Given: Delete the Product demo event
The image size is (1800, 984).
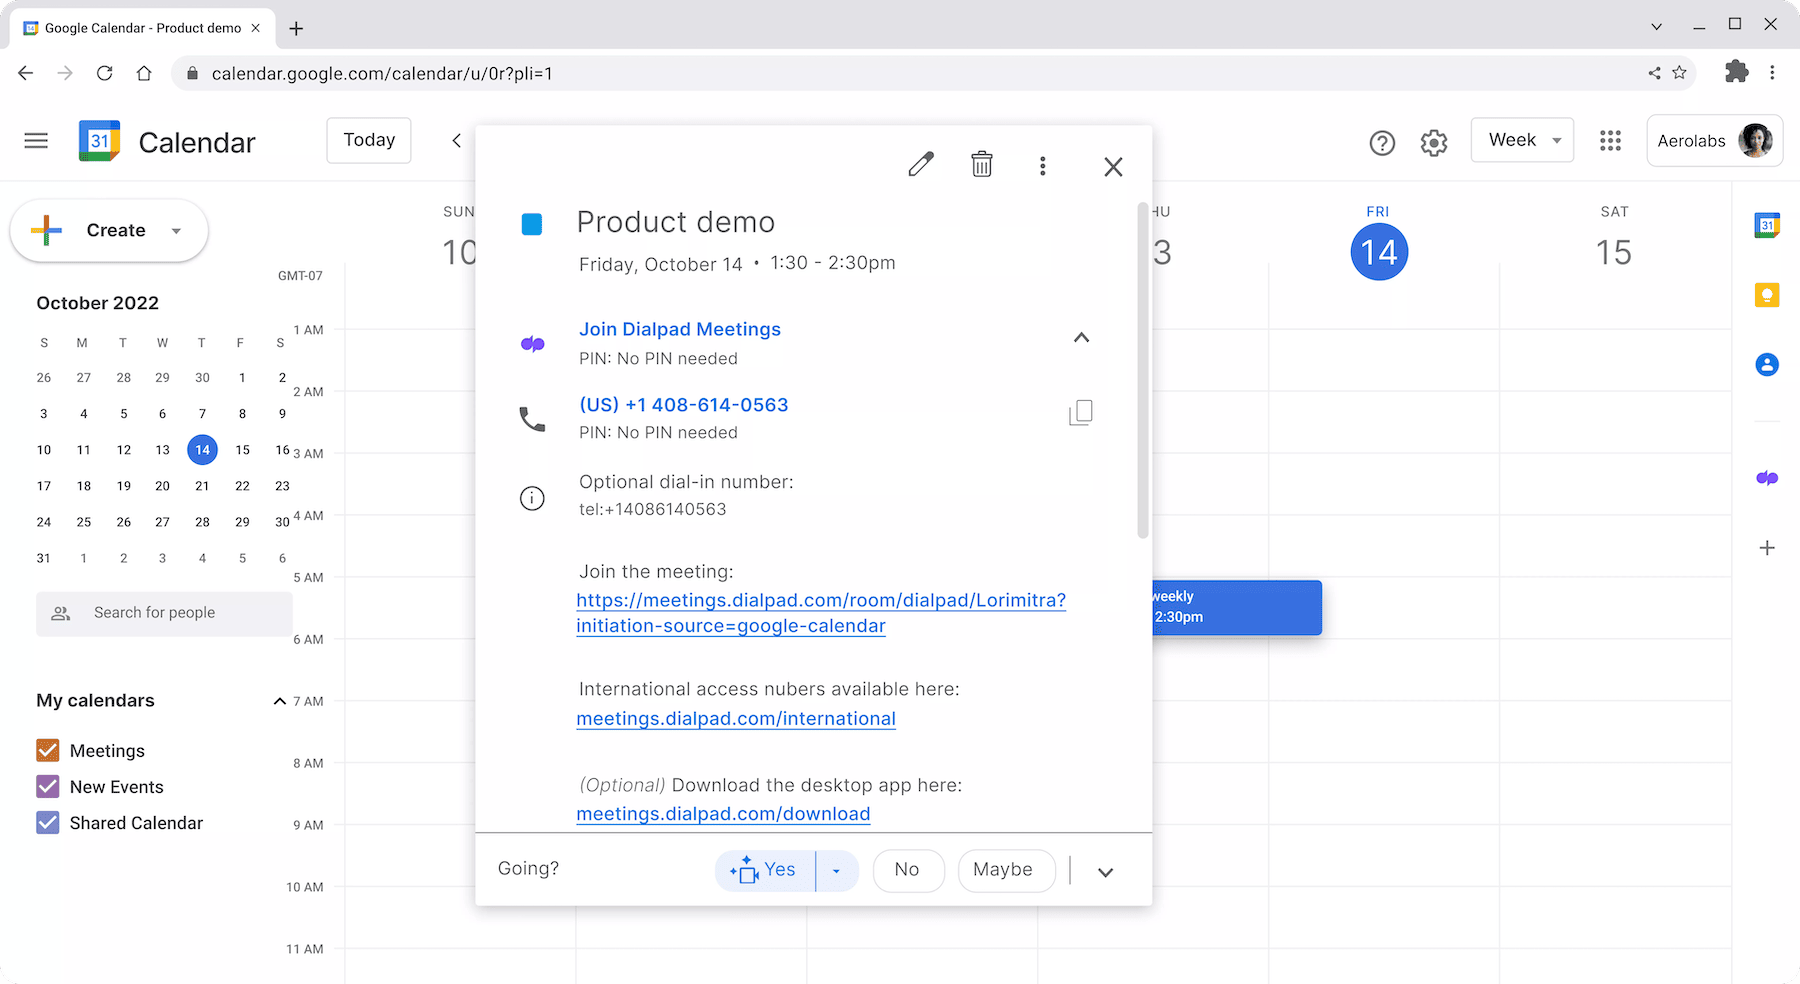Looking at the screenshot, I should [x=981, y=164].
